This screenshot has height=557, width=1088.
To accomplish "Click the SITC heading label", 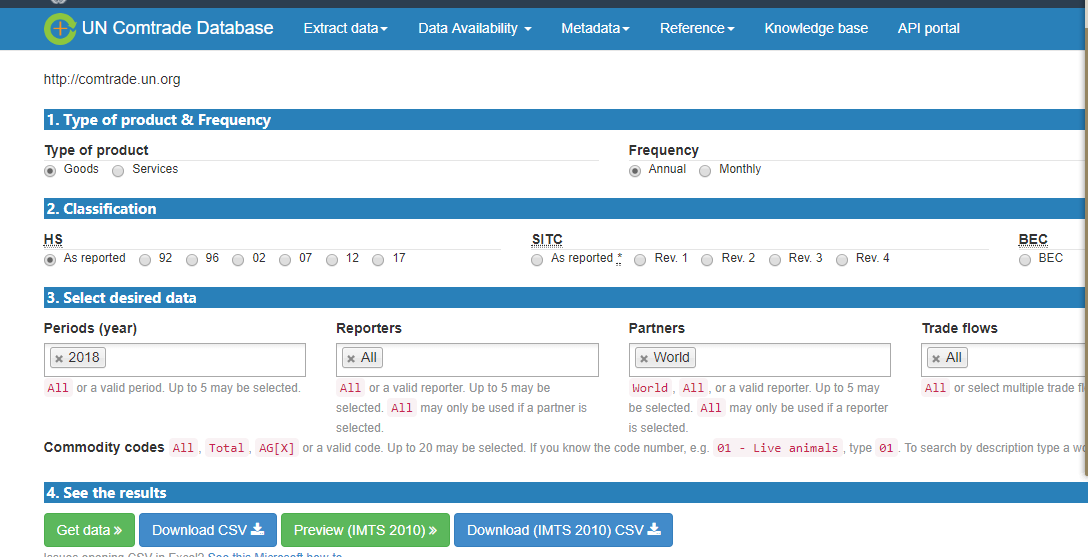I will (547, 240).
